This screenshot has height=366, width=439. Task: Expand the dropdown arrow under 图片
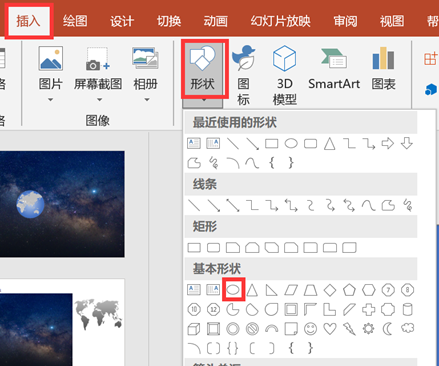tap(50, 100)
